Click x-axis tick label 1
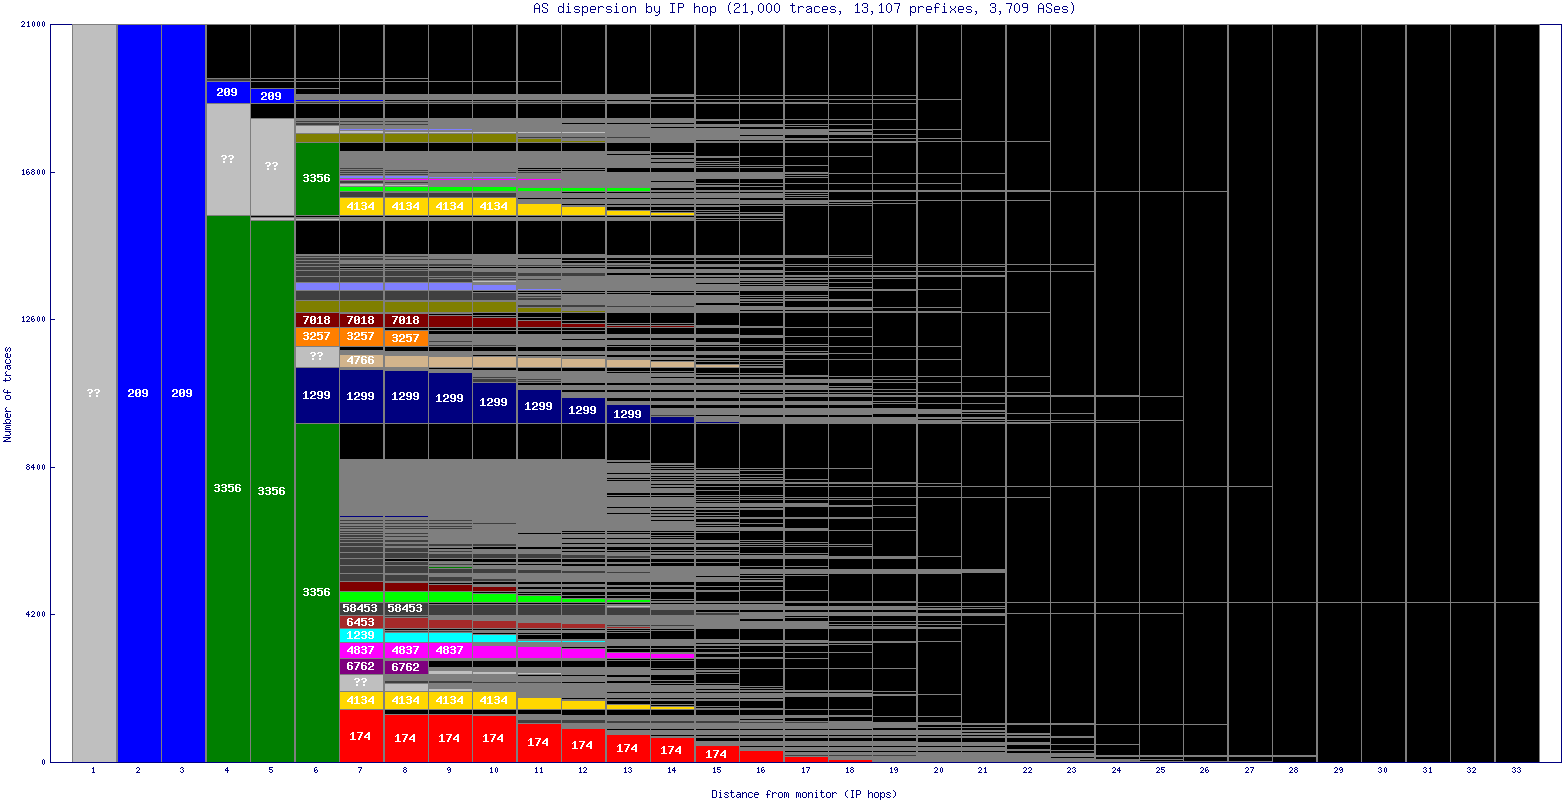This screenshot has width=1562, height=800. point(94,771)
